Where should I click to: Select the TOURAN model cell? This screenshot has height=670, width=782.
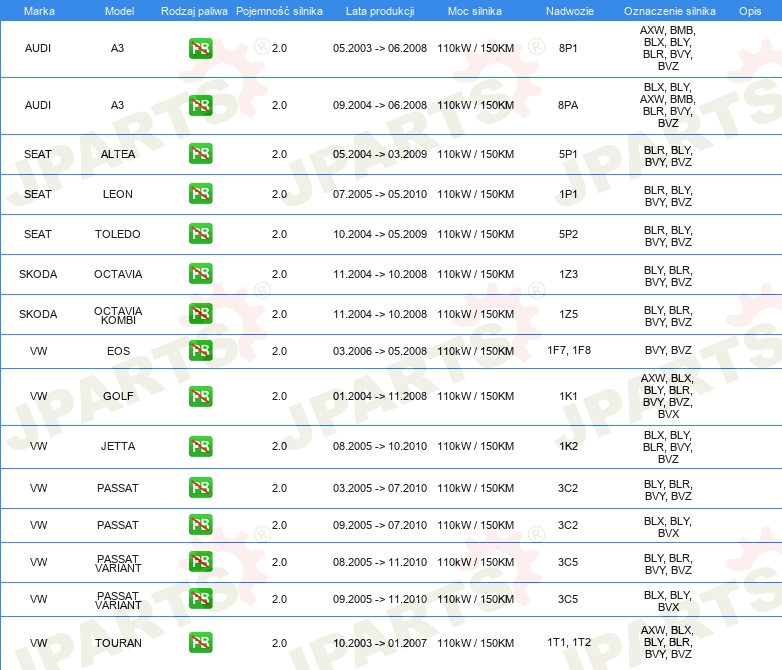pos(118,643)
